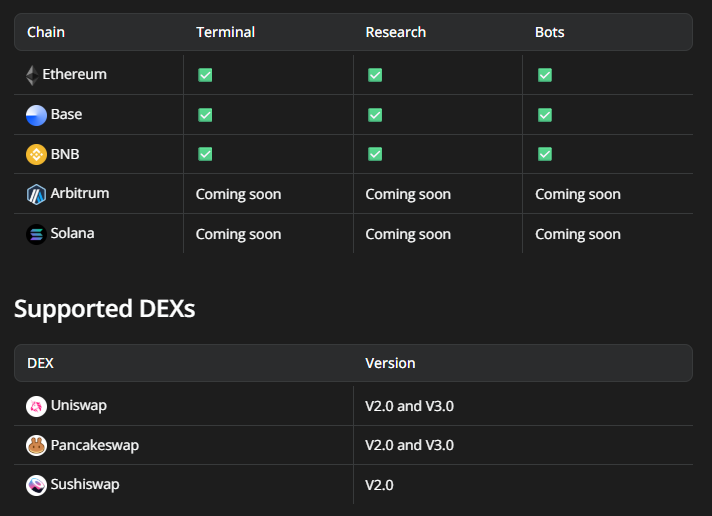
Task: Click the Supported DEXs heading
Action: (x=104, y=309)
